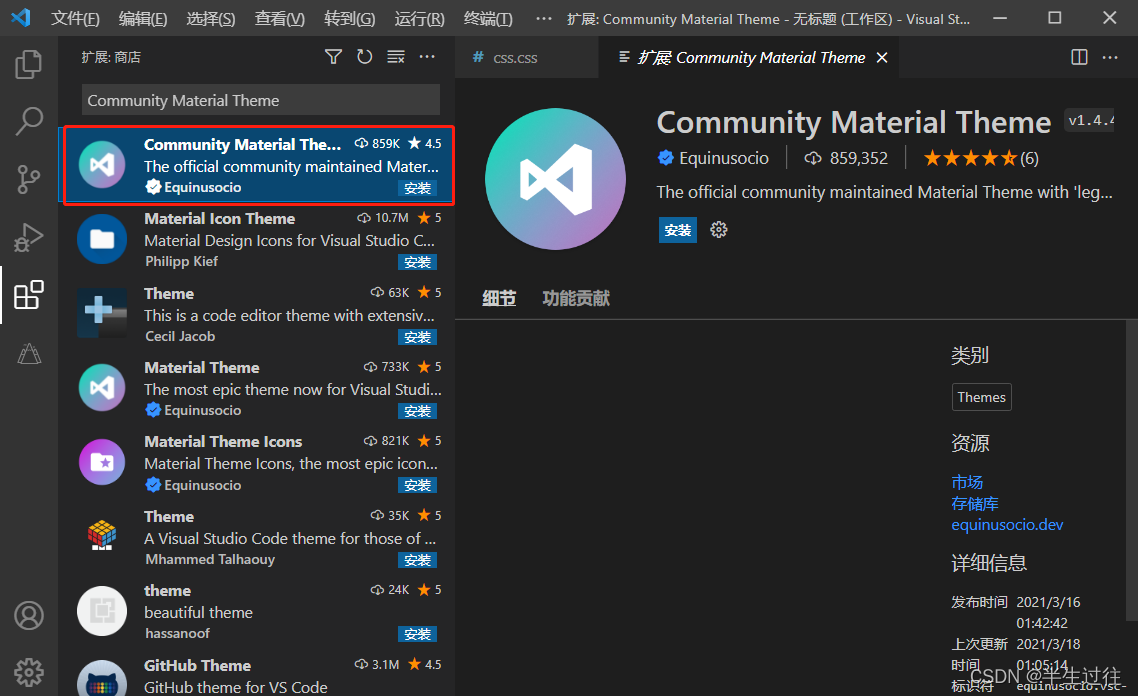Open the Search view in activity bar

click(29, 121)
